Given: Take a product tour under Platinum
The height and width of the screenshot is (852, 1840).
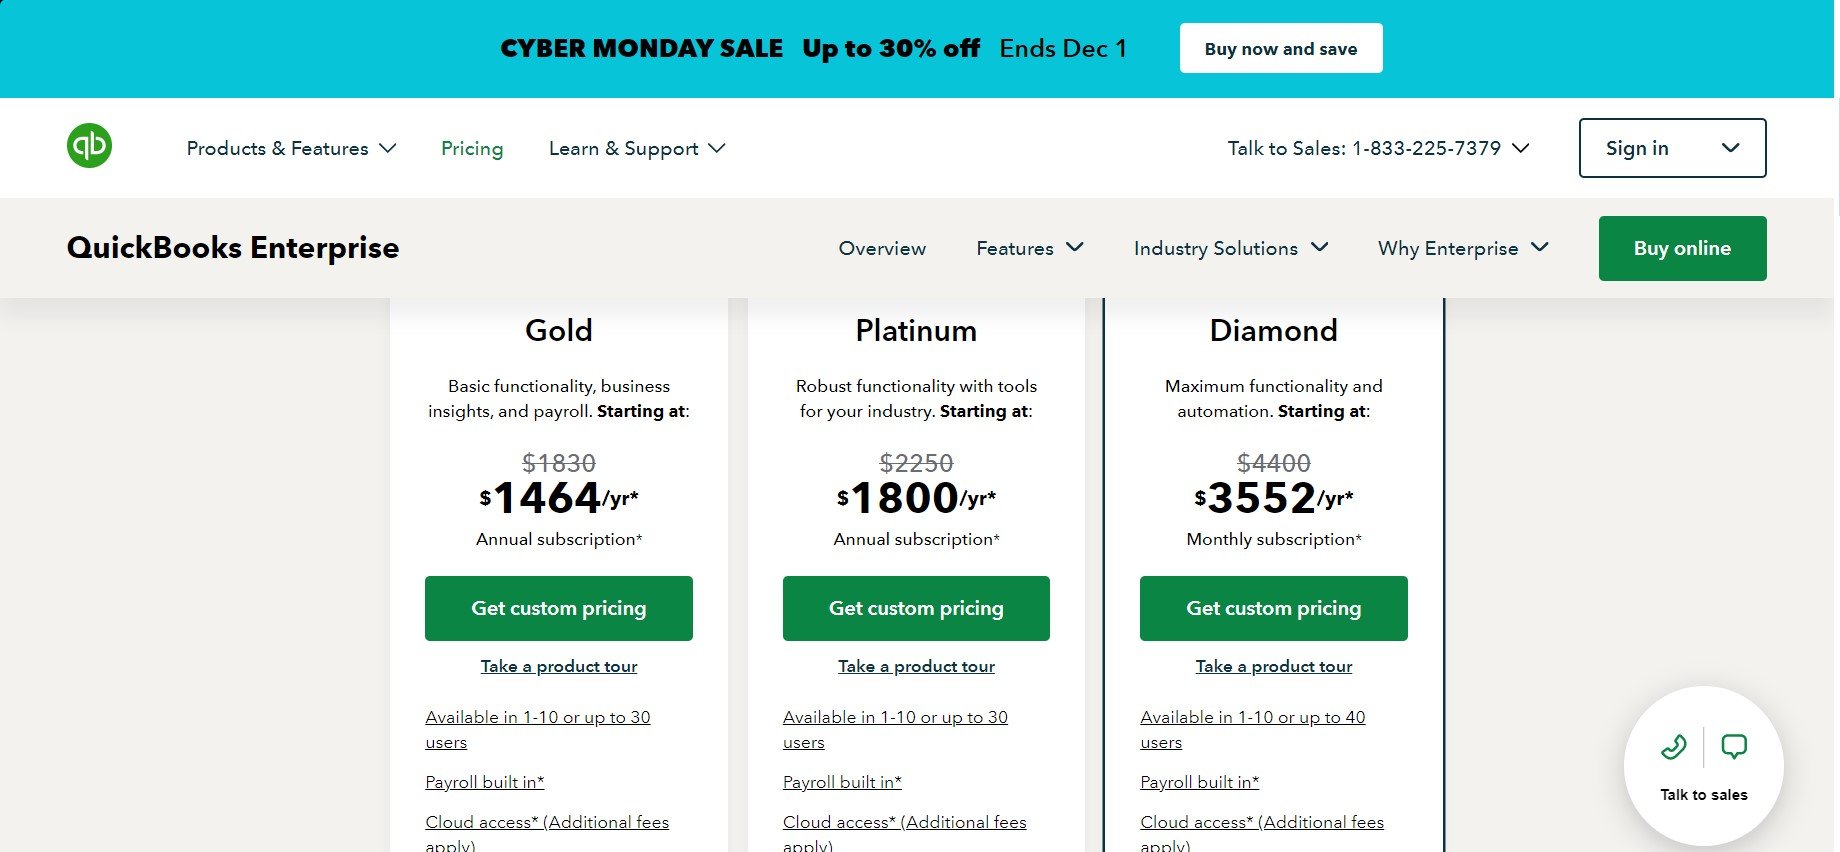Looking at the screenshot, I should coord(916,666).
